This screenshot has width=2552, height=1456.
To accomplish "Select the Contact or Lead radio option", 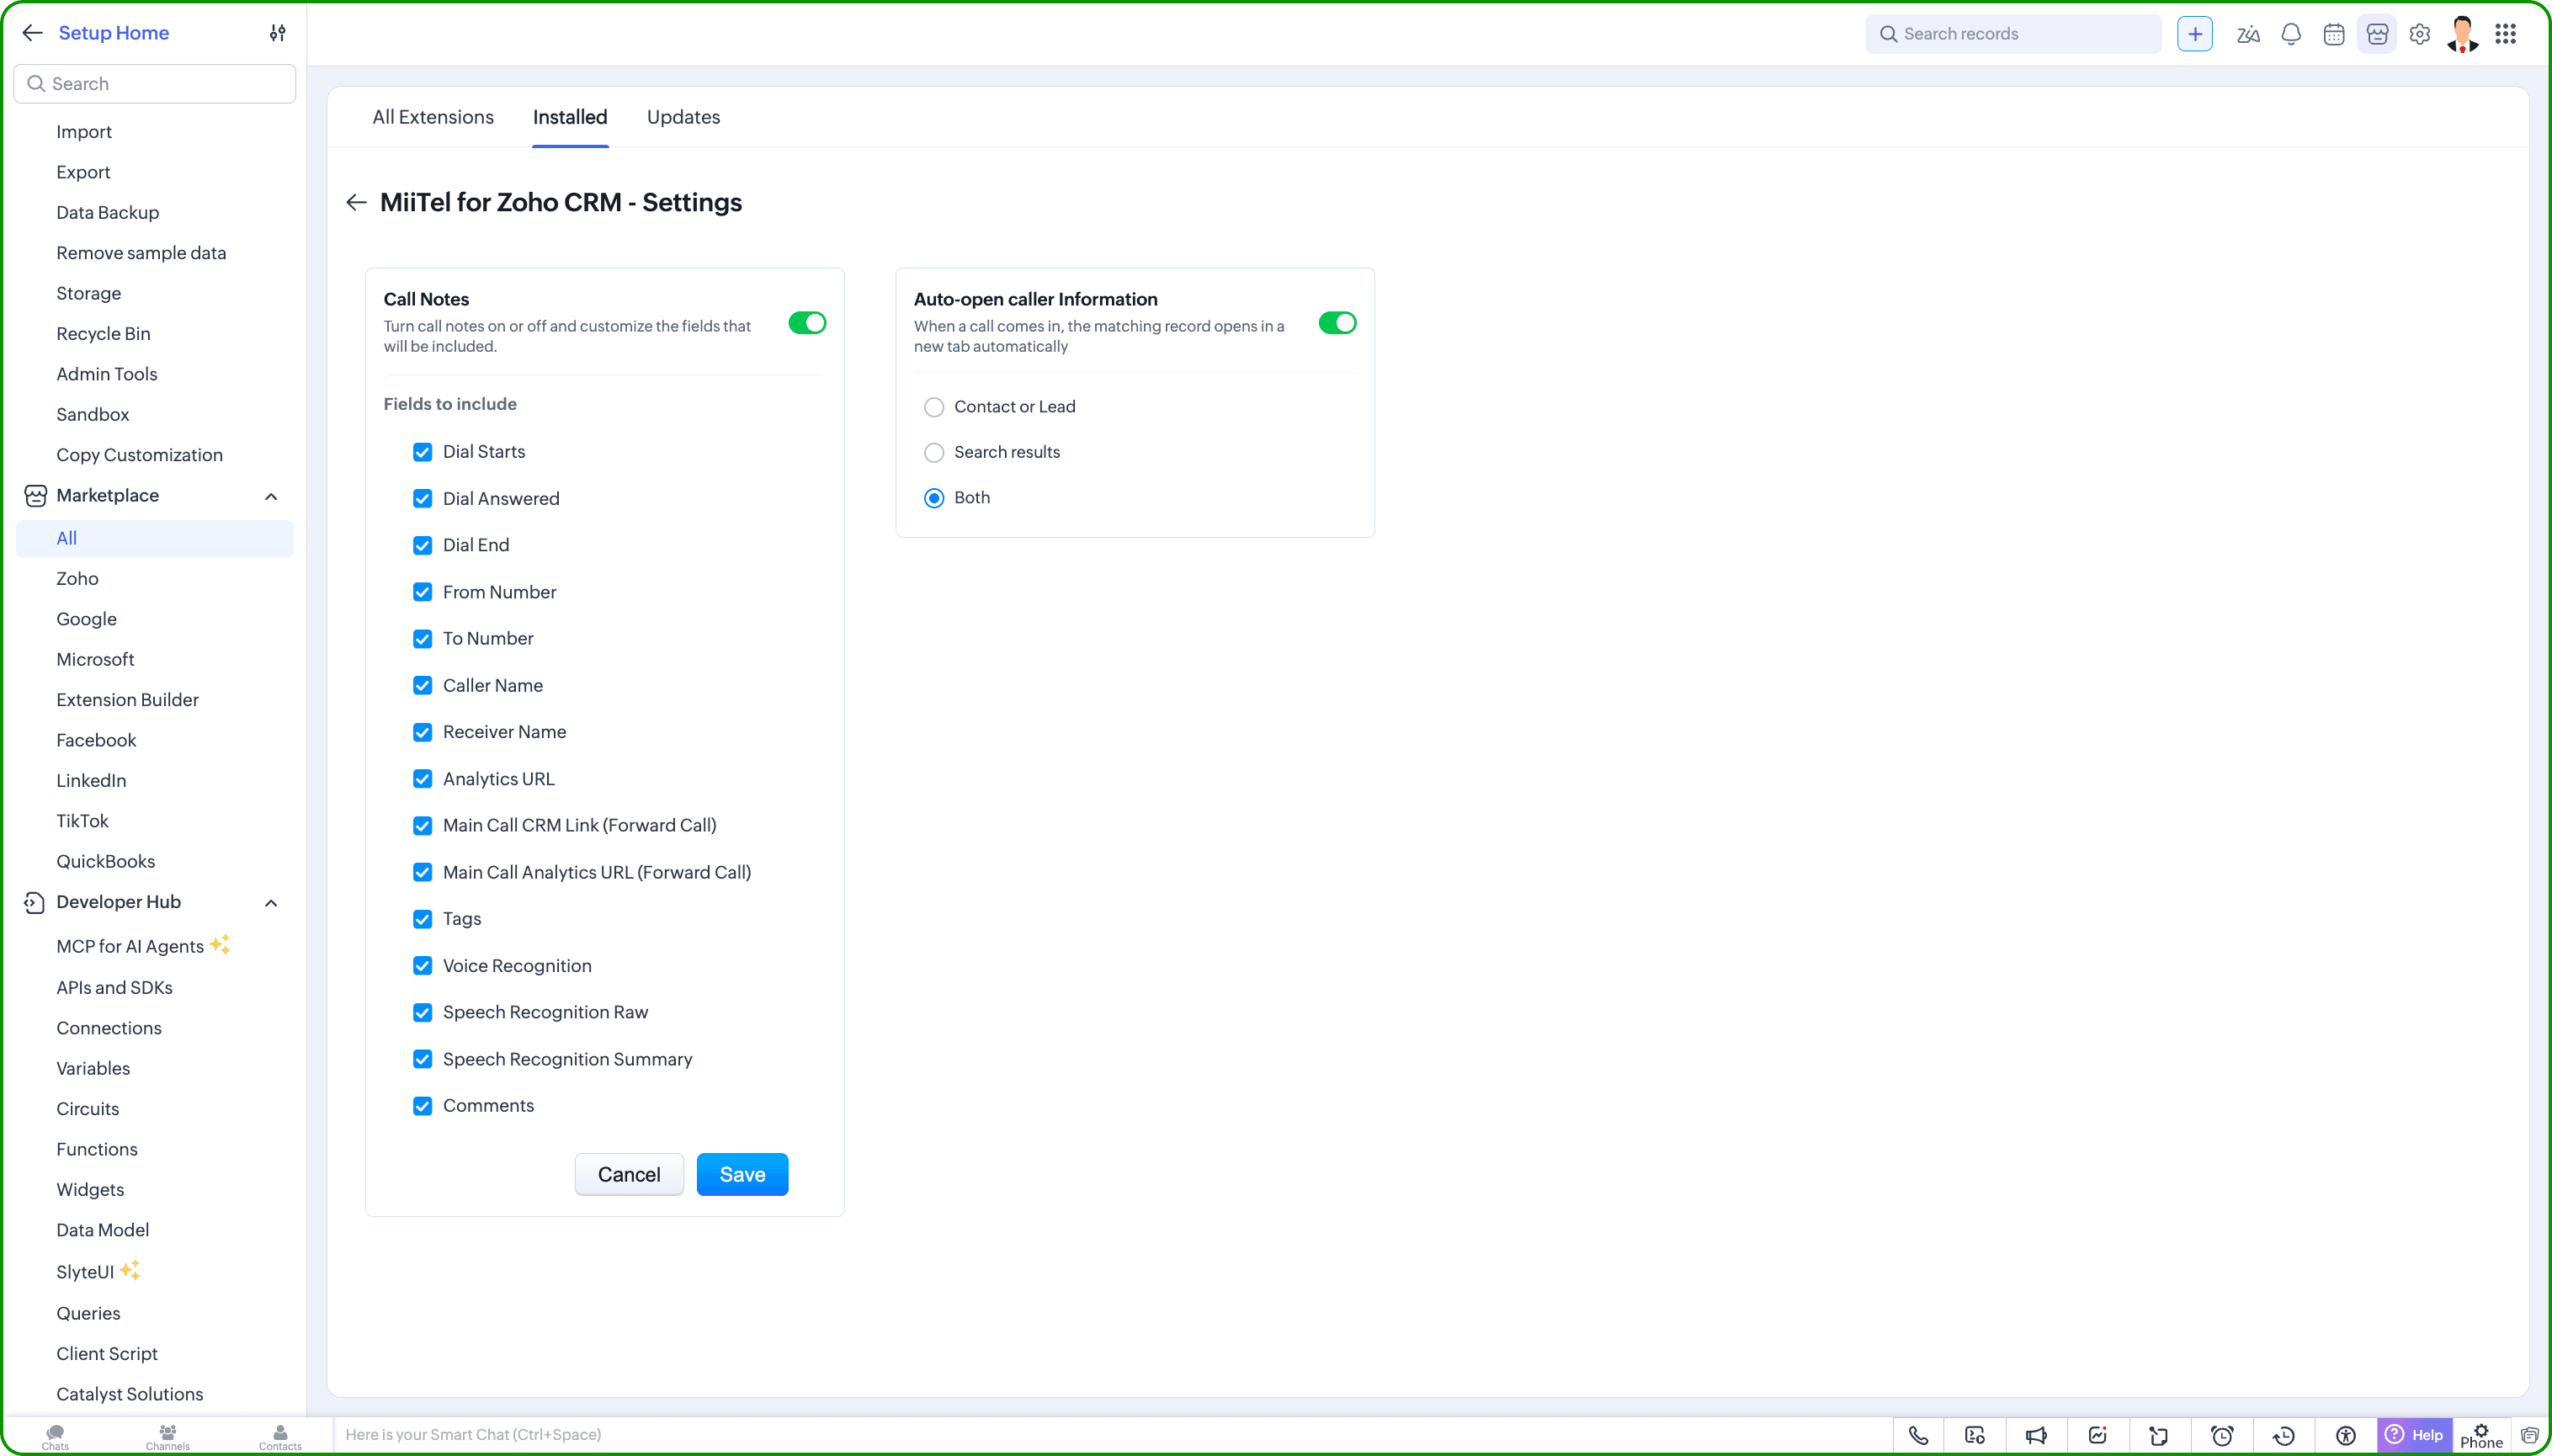I will (x=934, y=407).
